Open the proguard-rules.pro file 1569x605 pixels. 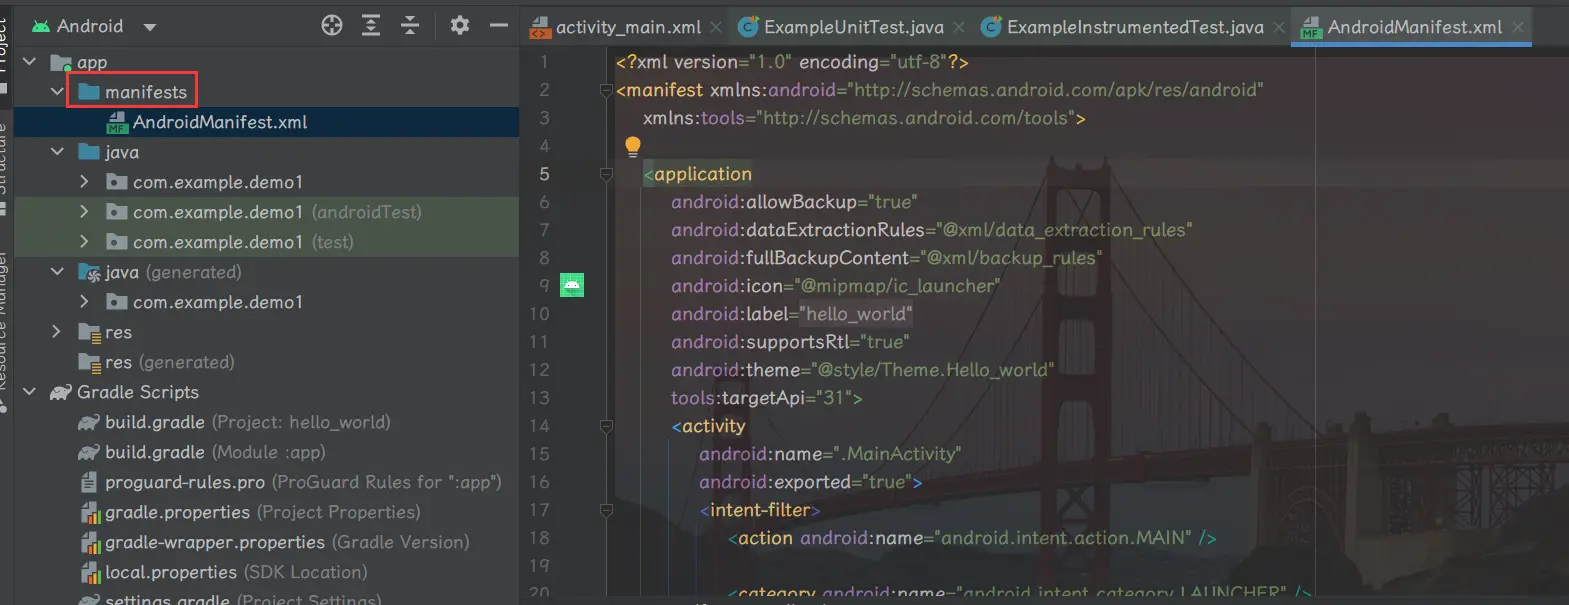[x=184, y=482]
